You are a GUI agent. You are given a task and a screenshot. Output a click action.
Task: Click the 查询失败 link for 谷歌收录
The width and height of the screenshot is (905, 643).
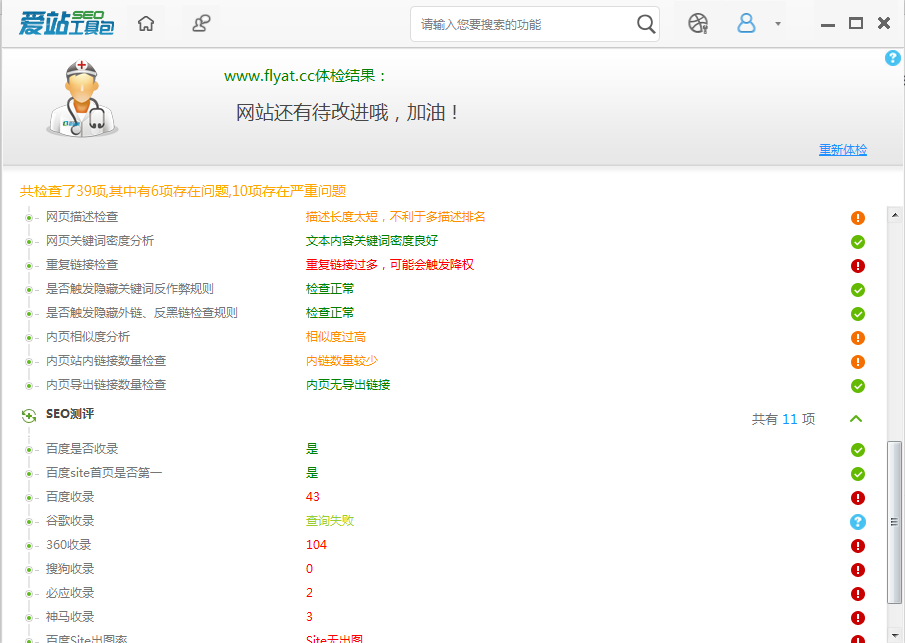330,520
